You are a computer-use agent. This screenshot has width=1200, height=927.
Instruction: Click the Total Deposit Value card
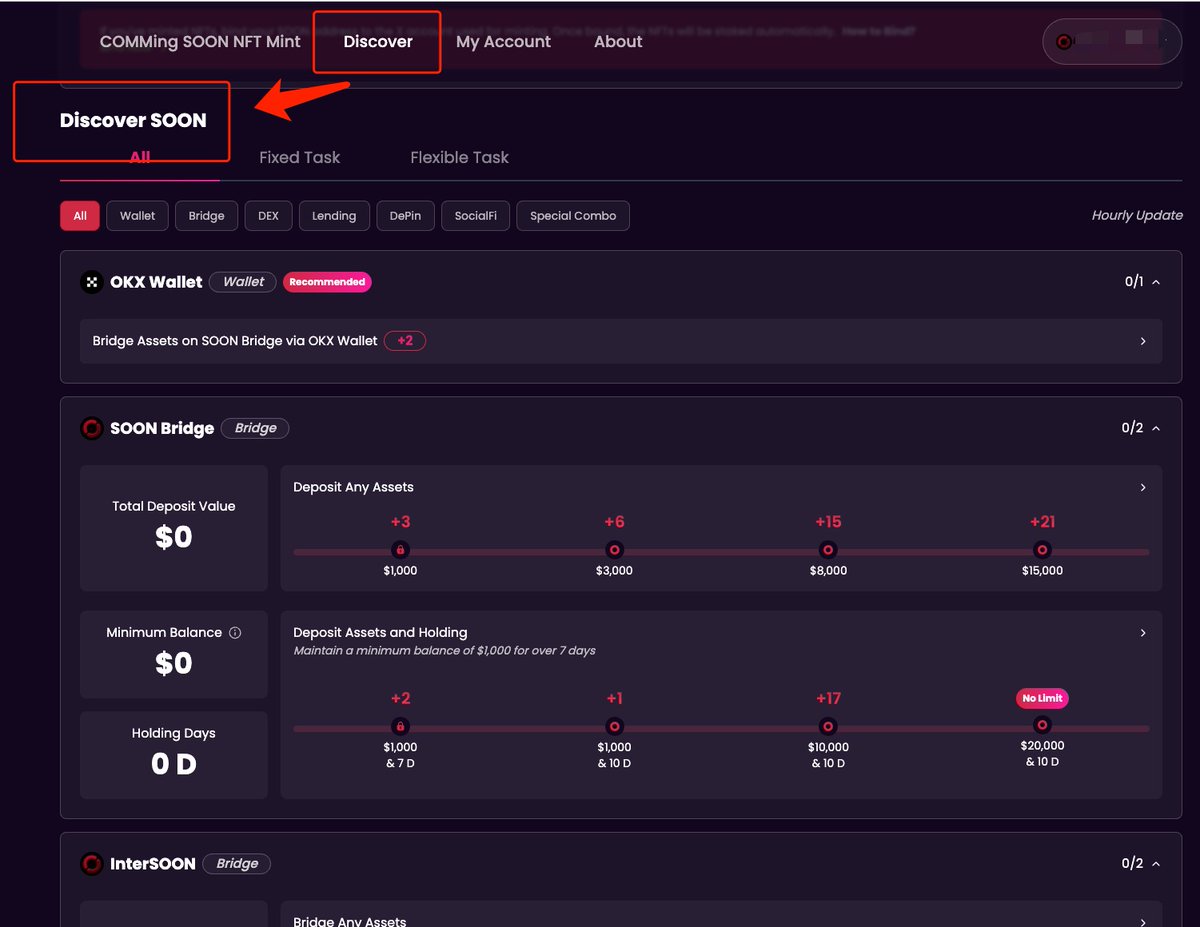coord(174,528)
